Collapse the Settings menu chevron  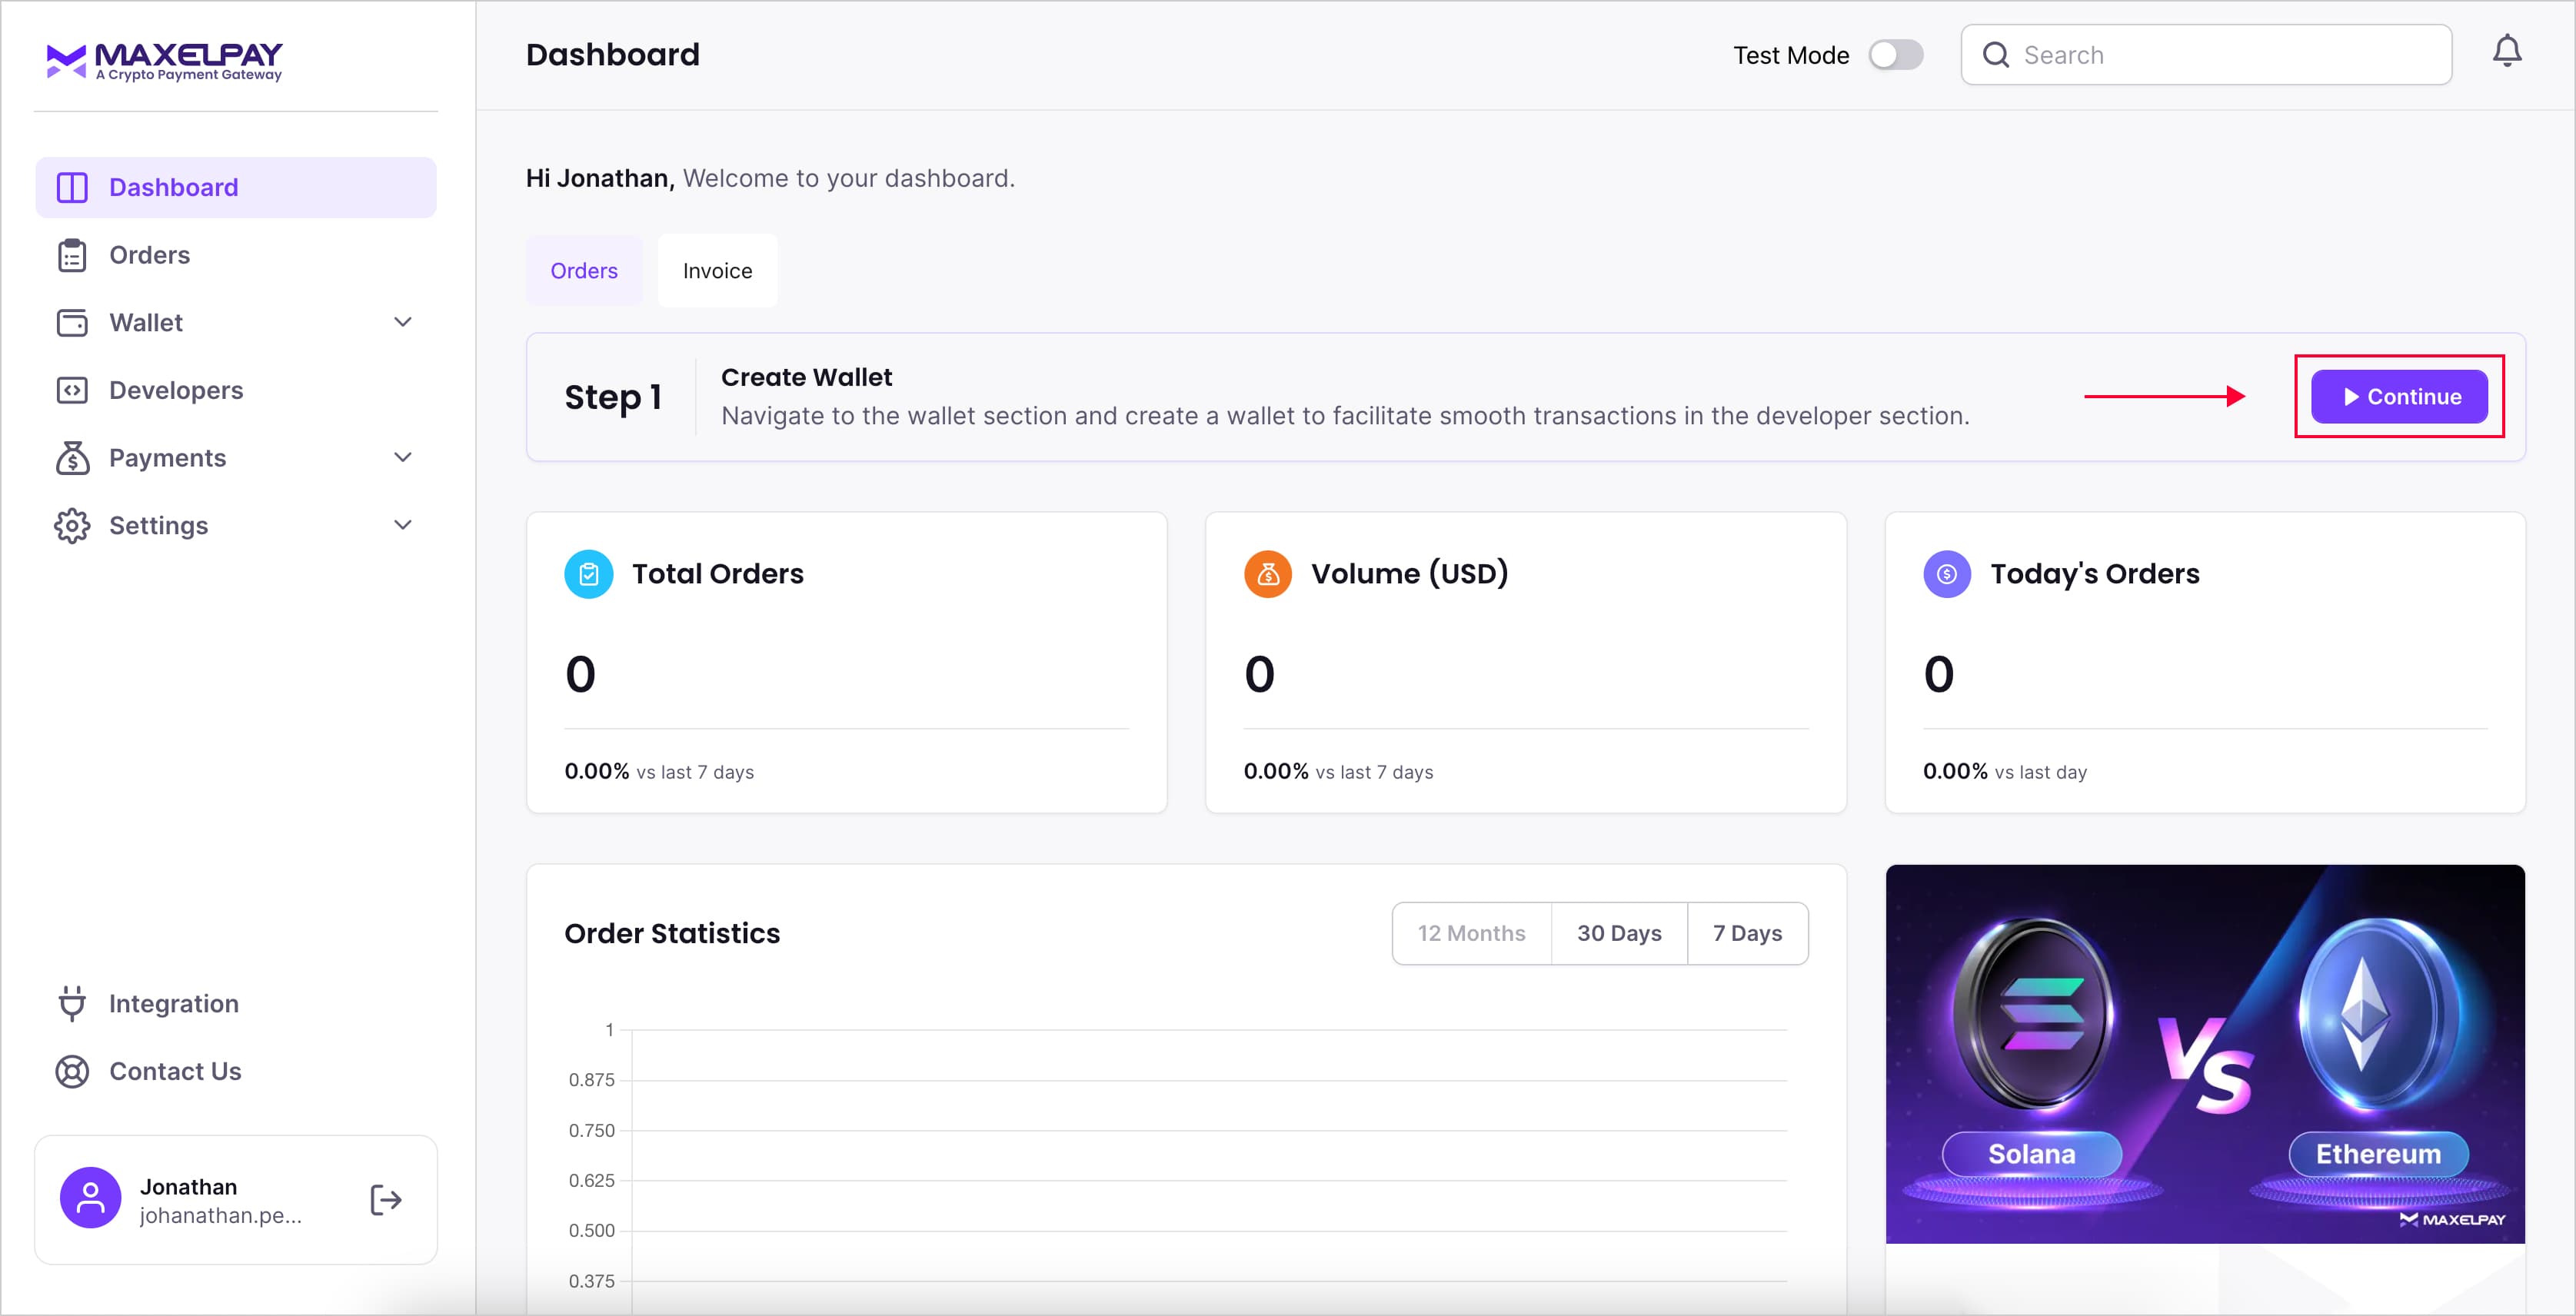[403, 524]
